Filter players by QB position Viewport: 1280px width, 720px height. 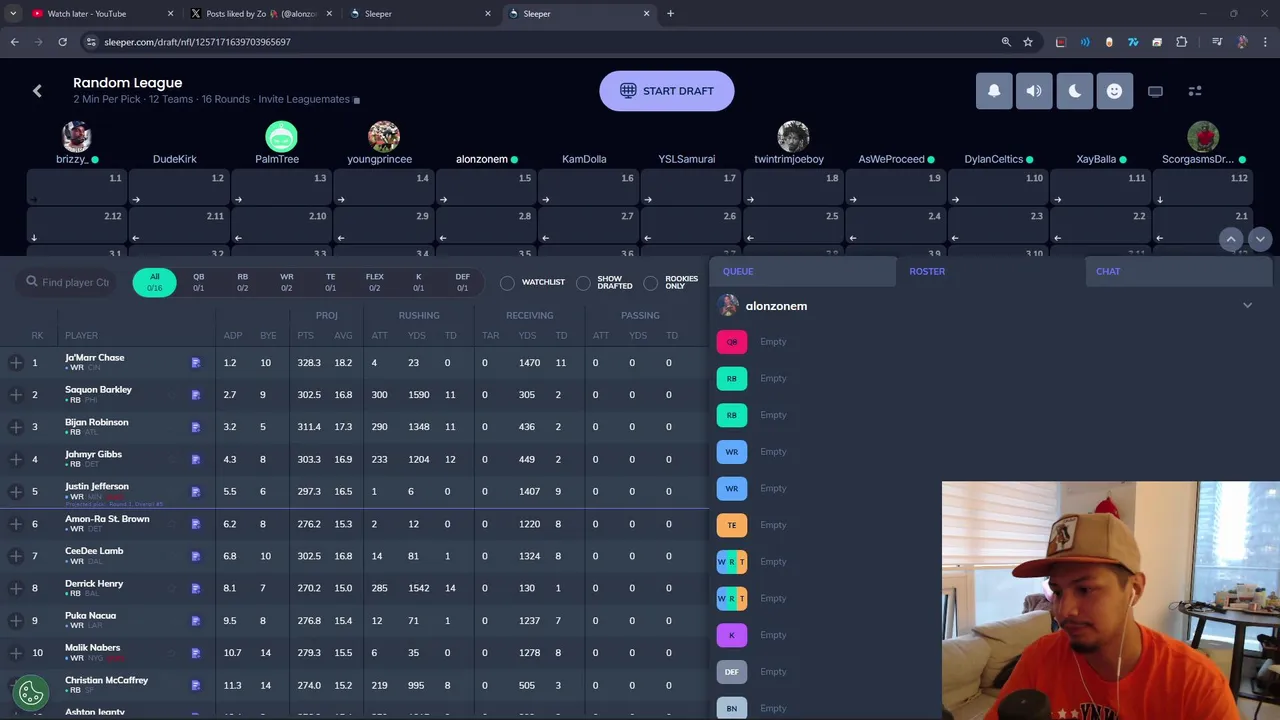(199, 282)
